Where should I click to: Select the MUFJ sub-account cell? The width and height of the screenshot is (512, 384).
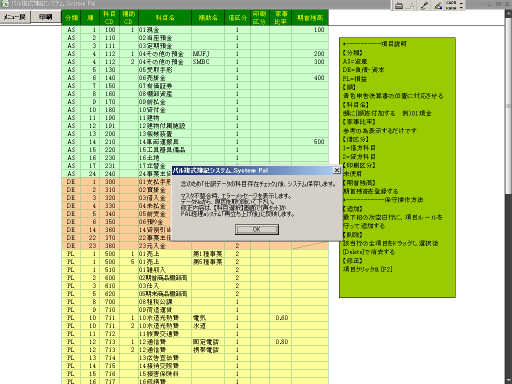(x=208, y=54)
